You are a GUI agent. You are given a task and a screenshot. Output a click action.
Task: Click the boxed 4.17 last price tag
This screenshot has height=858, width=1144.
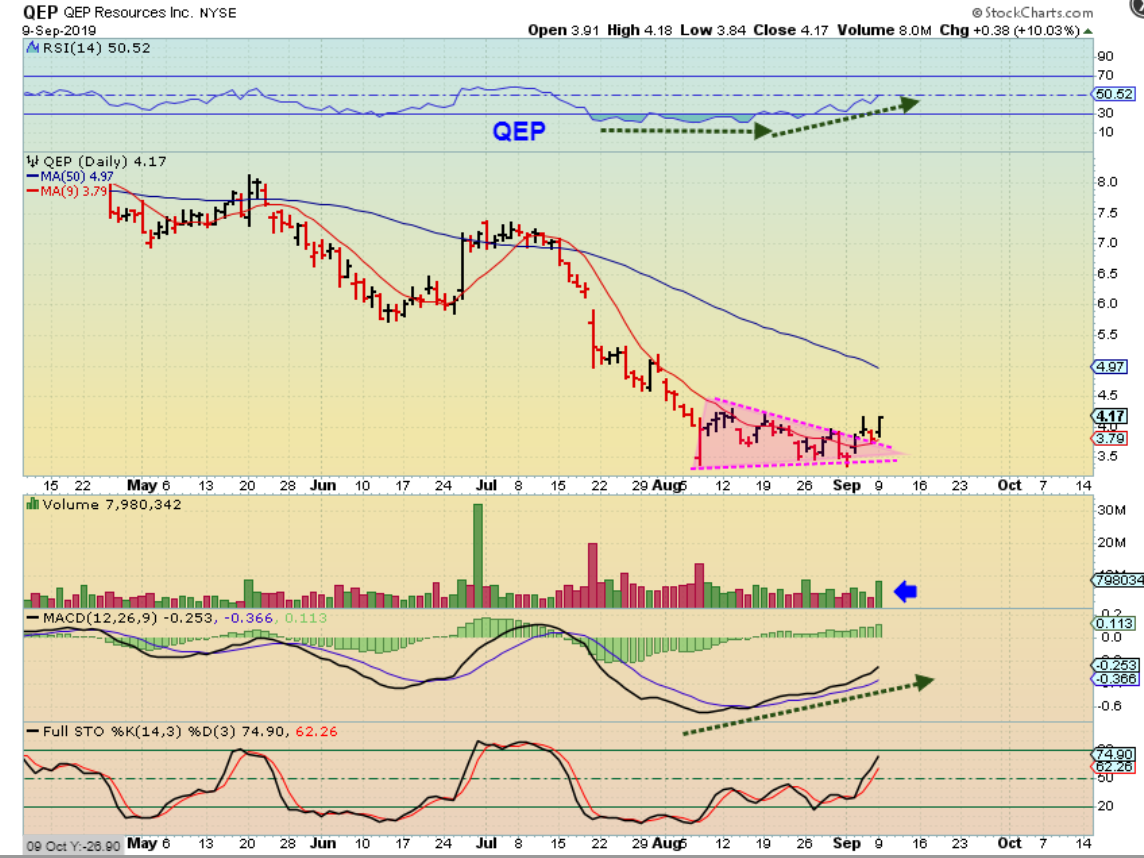(1110, 417)
